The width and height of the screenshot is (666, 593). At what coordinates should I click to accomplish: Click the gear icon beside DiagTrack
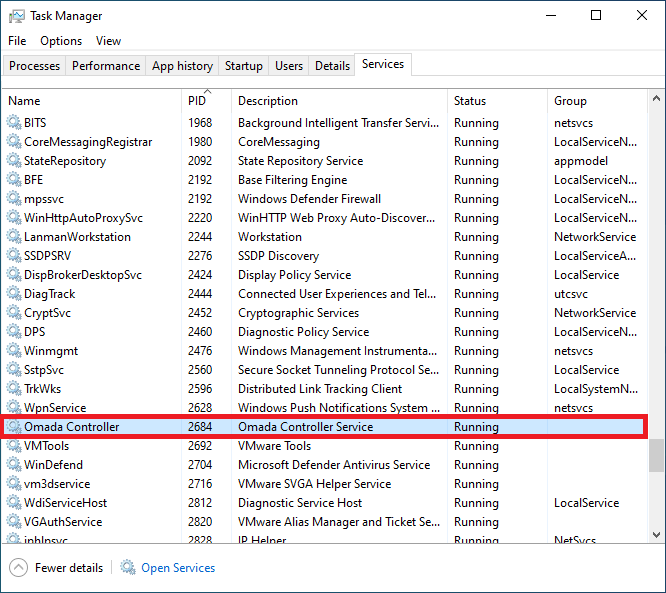(x=14, y=294)
